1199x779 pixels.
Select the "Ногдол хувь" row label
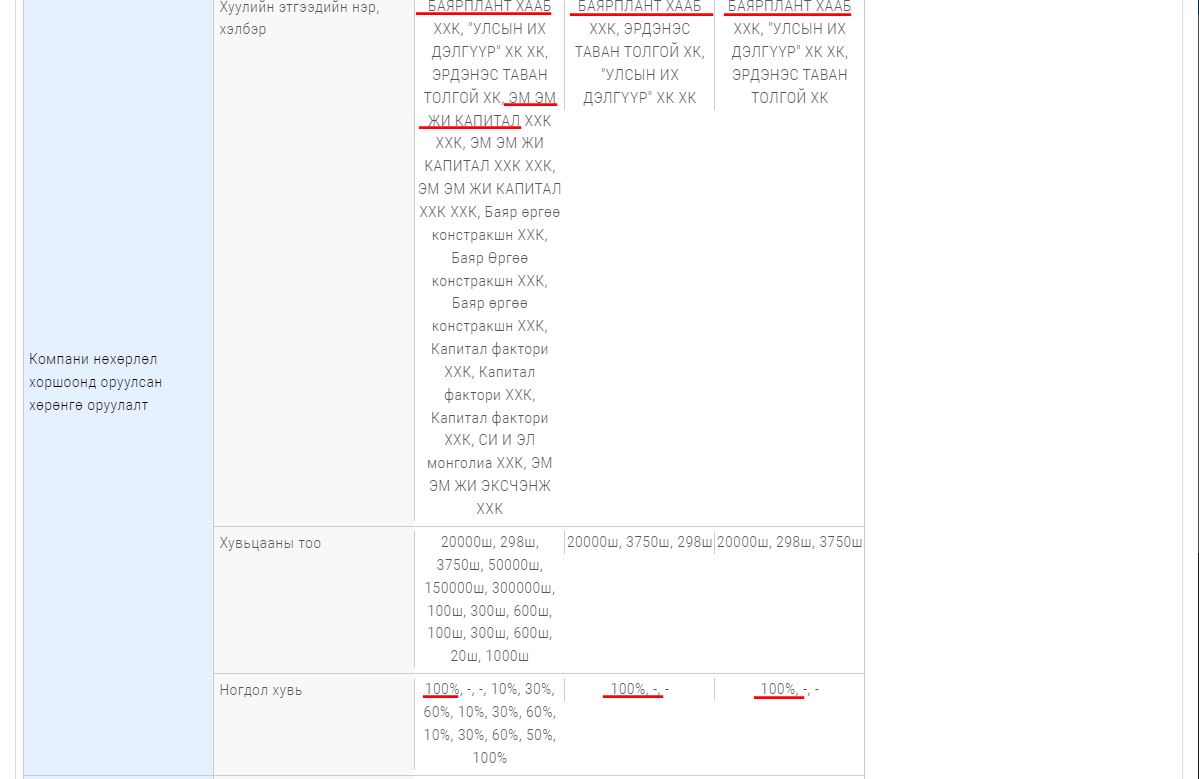pyautogui.click(x=260, y=690)
